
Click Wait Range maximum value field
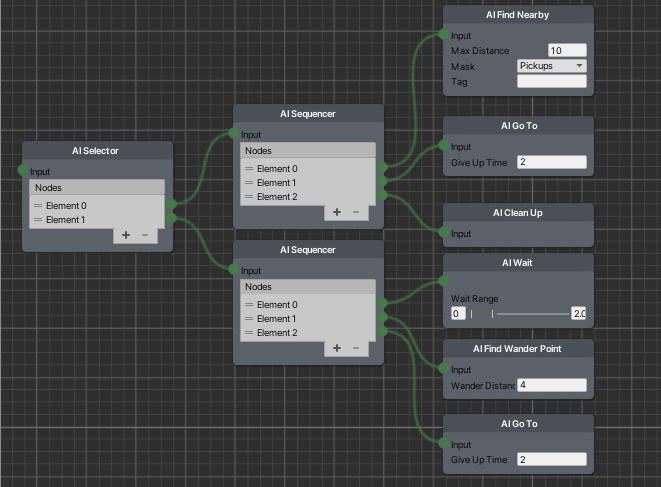click(579, 313)
